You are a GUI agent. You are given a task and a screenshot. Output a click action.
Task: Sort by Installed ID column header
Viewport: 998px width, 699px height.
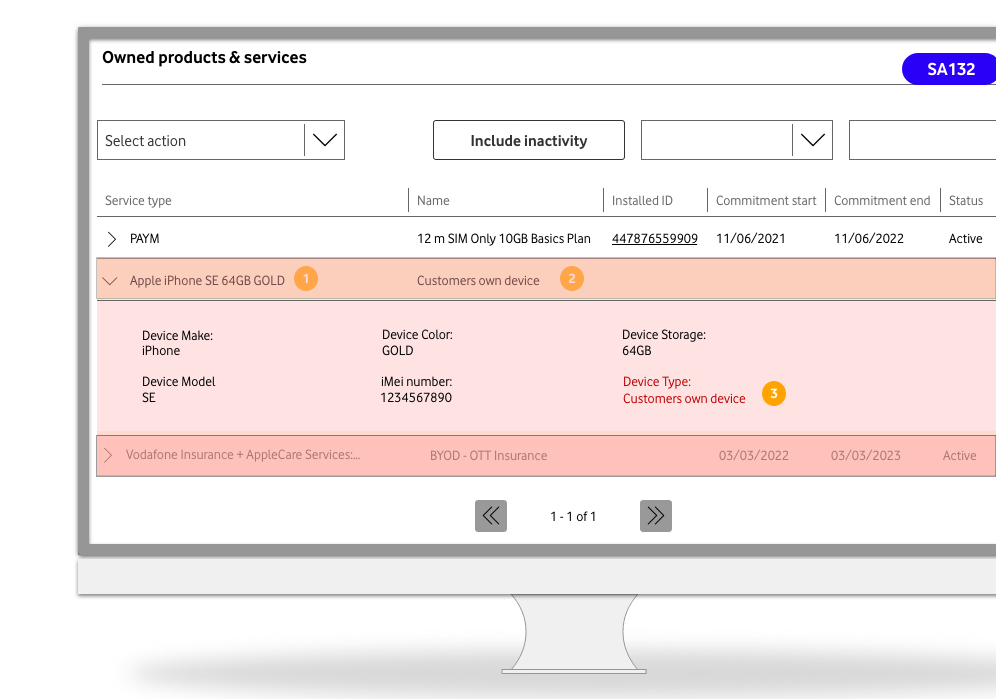[642, 201]
